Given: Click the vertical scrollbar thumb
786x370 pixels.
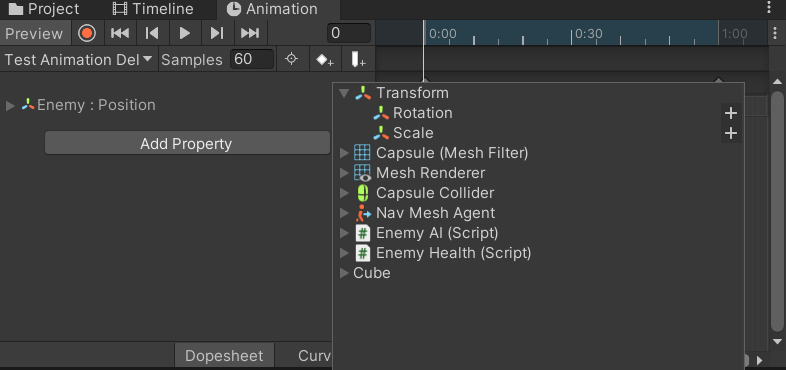Looking at the screenshot, I should 777,212.
